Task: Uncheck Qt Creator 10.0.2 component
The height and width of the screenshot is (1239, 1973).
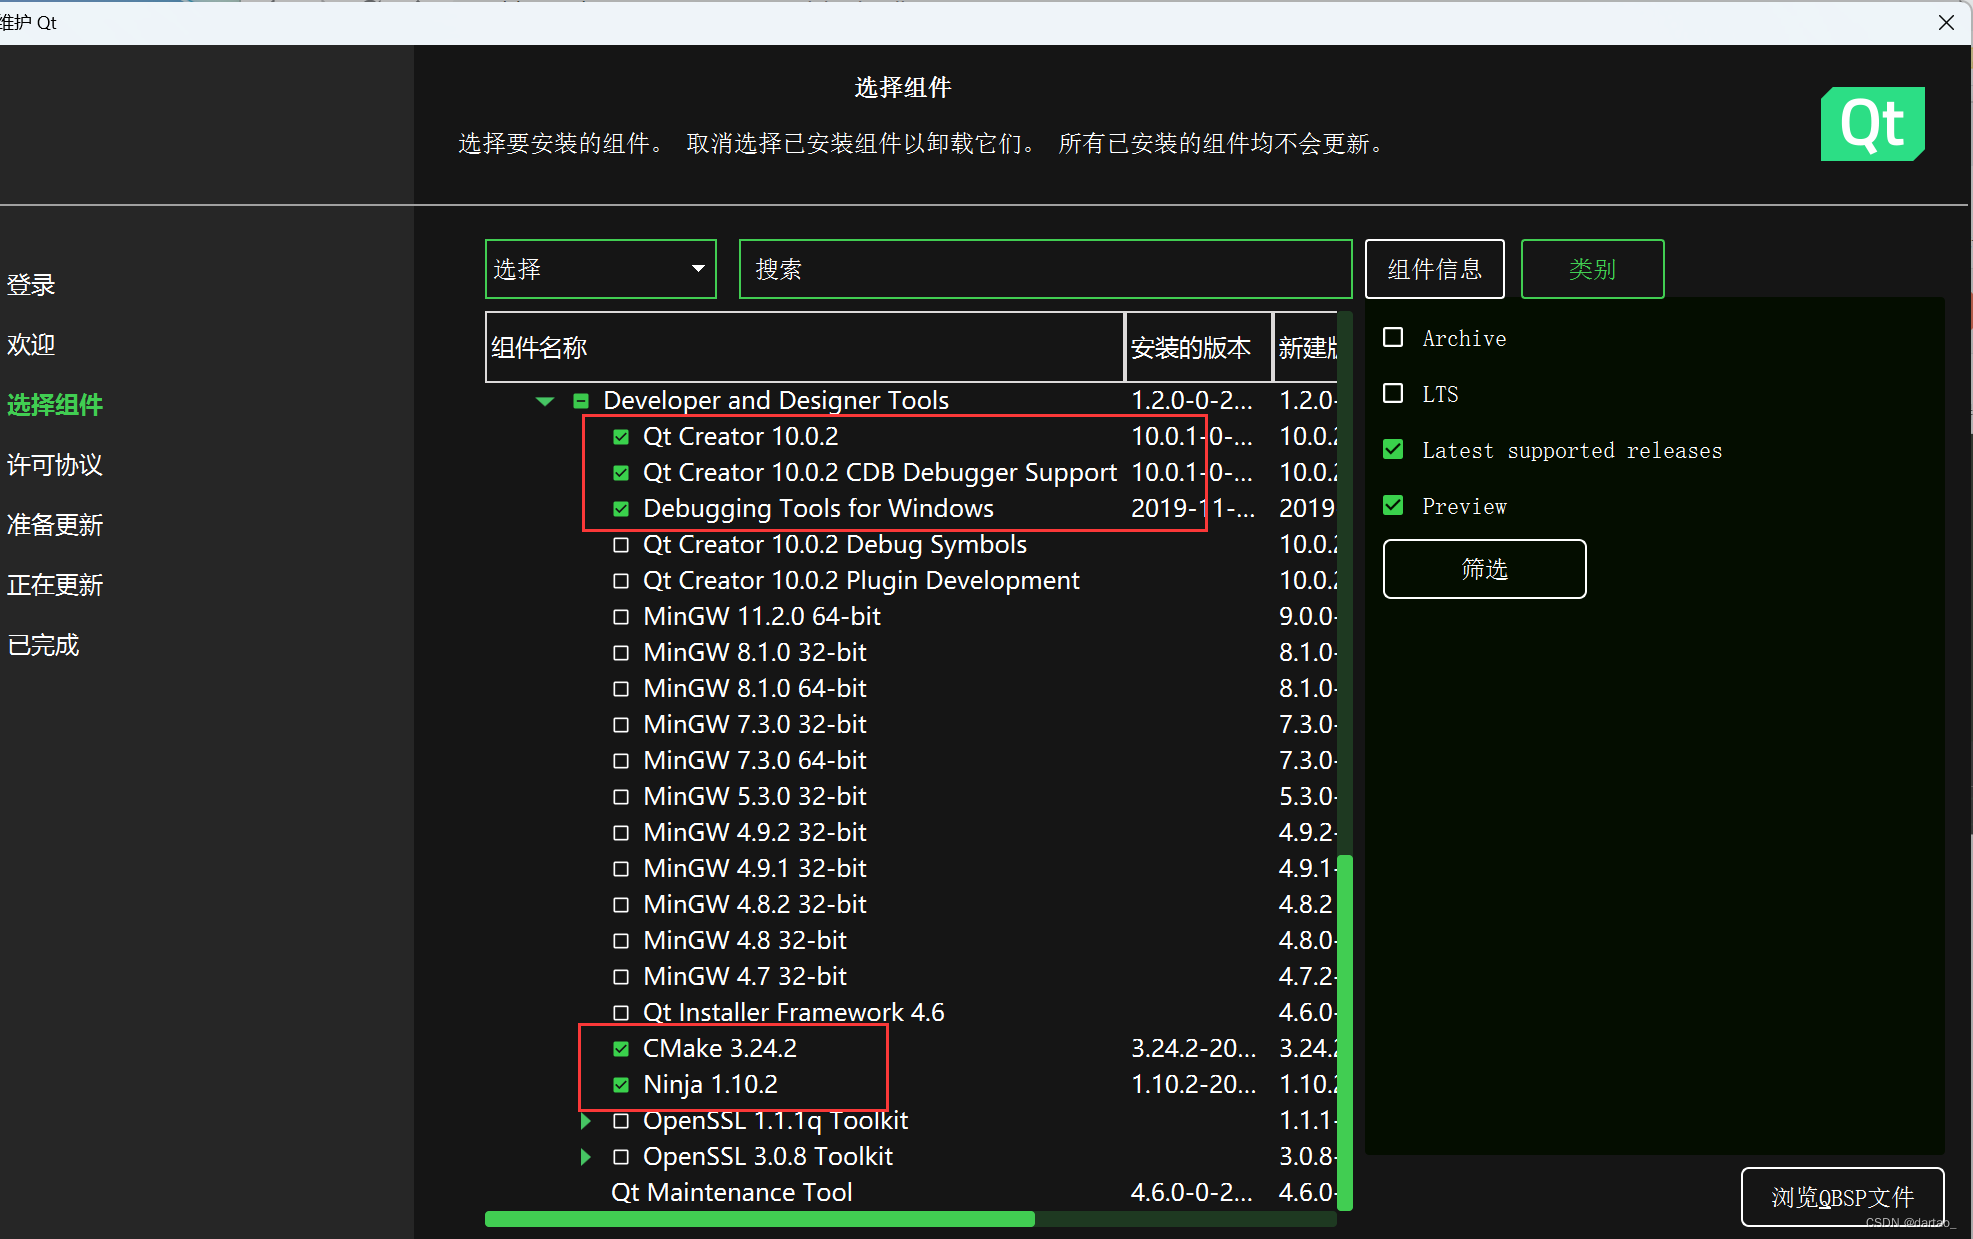Action: [621, 437]
